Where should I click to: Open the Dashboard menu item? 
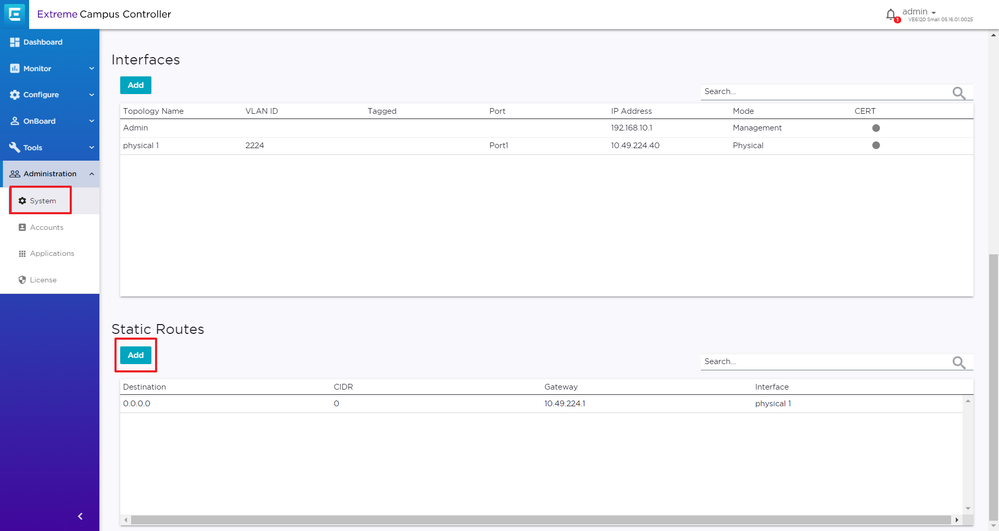(x=42, y=42)
